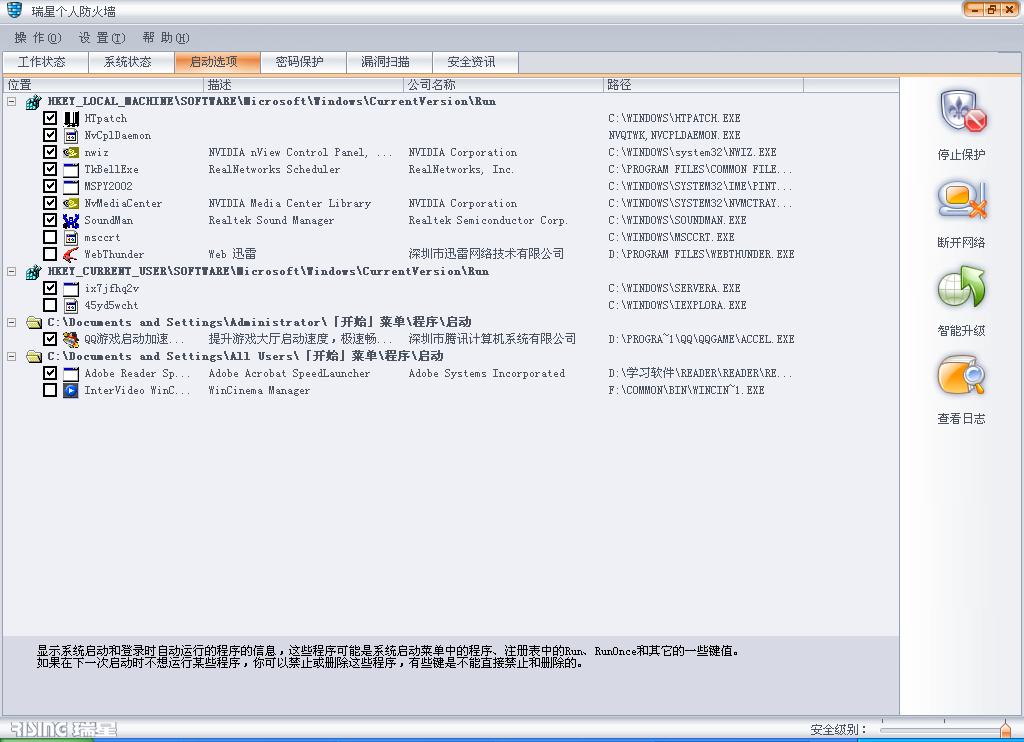Switch to the 安全资讯 tab
This screenshot has width=1024, height=742.
pyautogui.click(x=475, y=62)
